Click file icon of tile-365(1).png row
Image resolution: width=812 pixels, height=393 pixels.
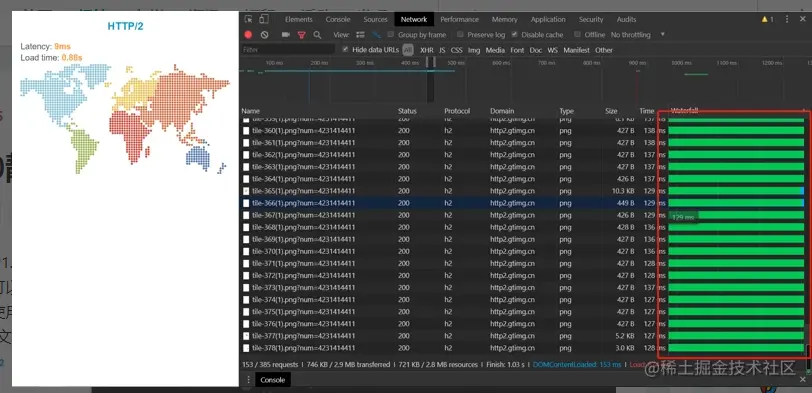(x=246, y=191)
